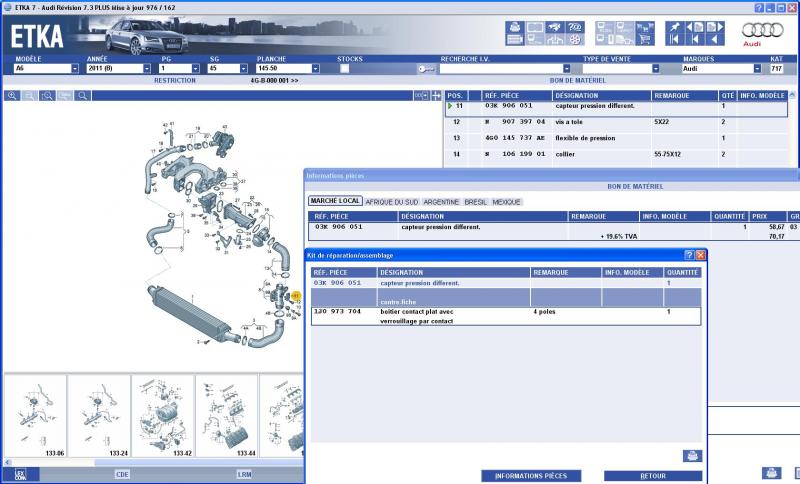Select the Afrique du Sud tab
The image size is (800, 484).
(391, 202)
